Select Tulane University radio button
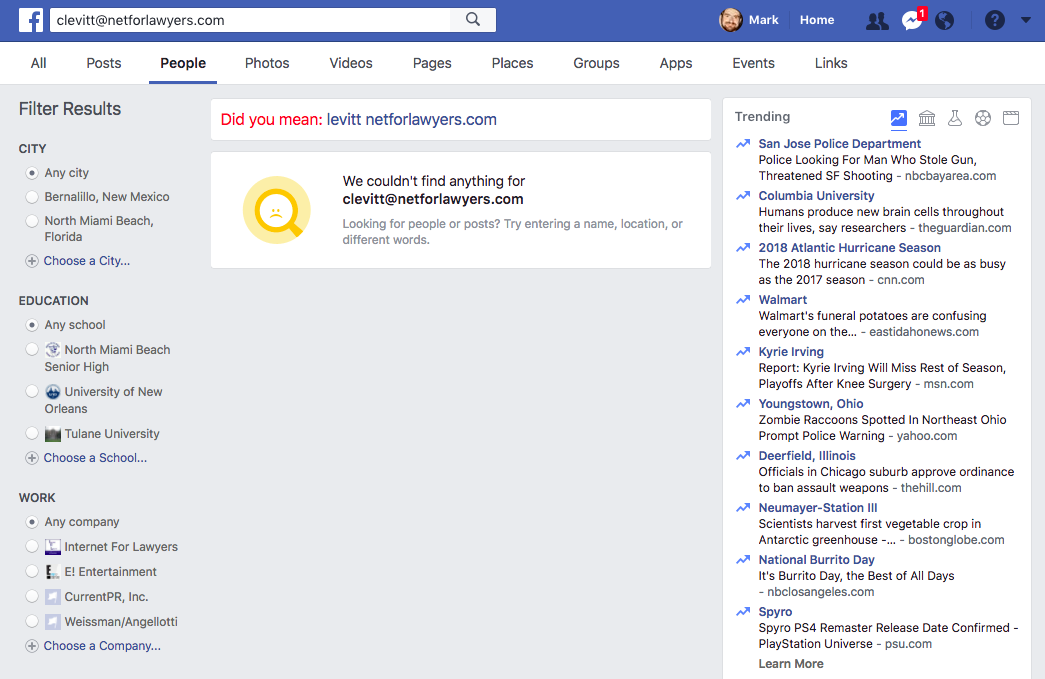 31,433
